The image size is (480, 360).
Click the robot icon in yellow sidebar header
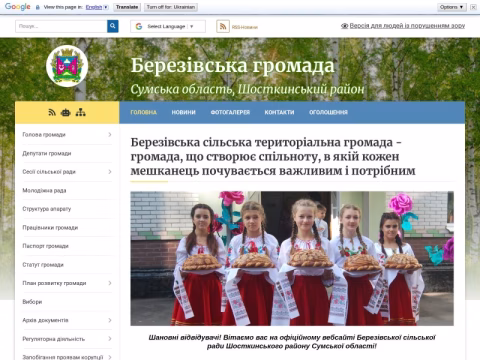pos(66,113)
